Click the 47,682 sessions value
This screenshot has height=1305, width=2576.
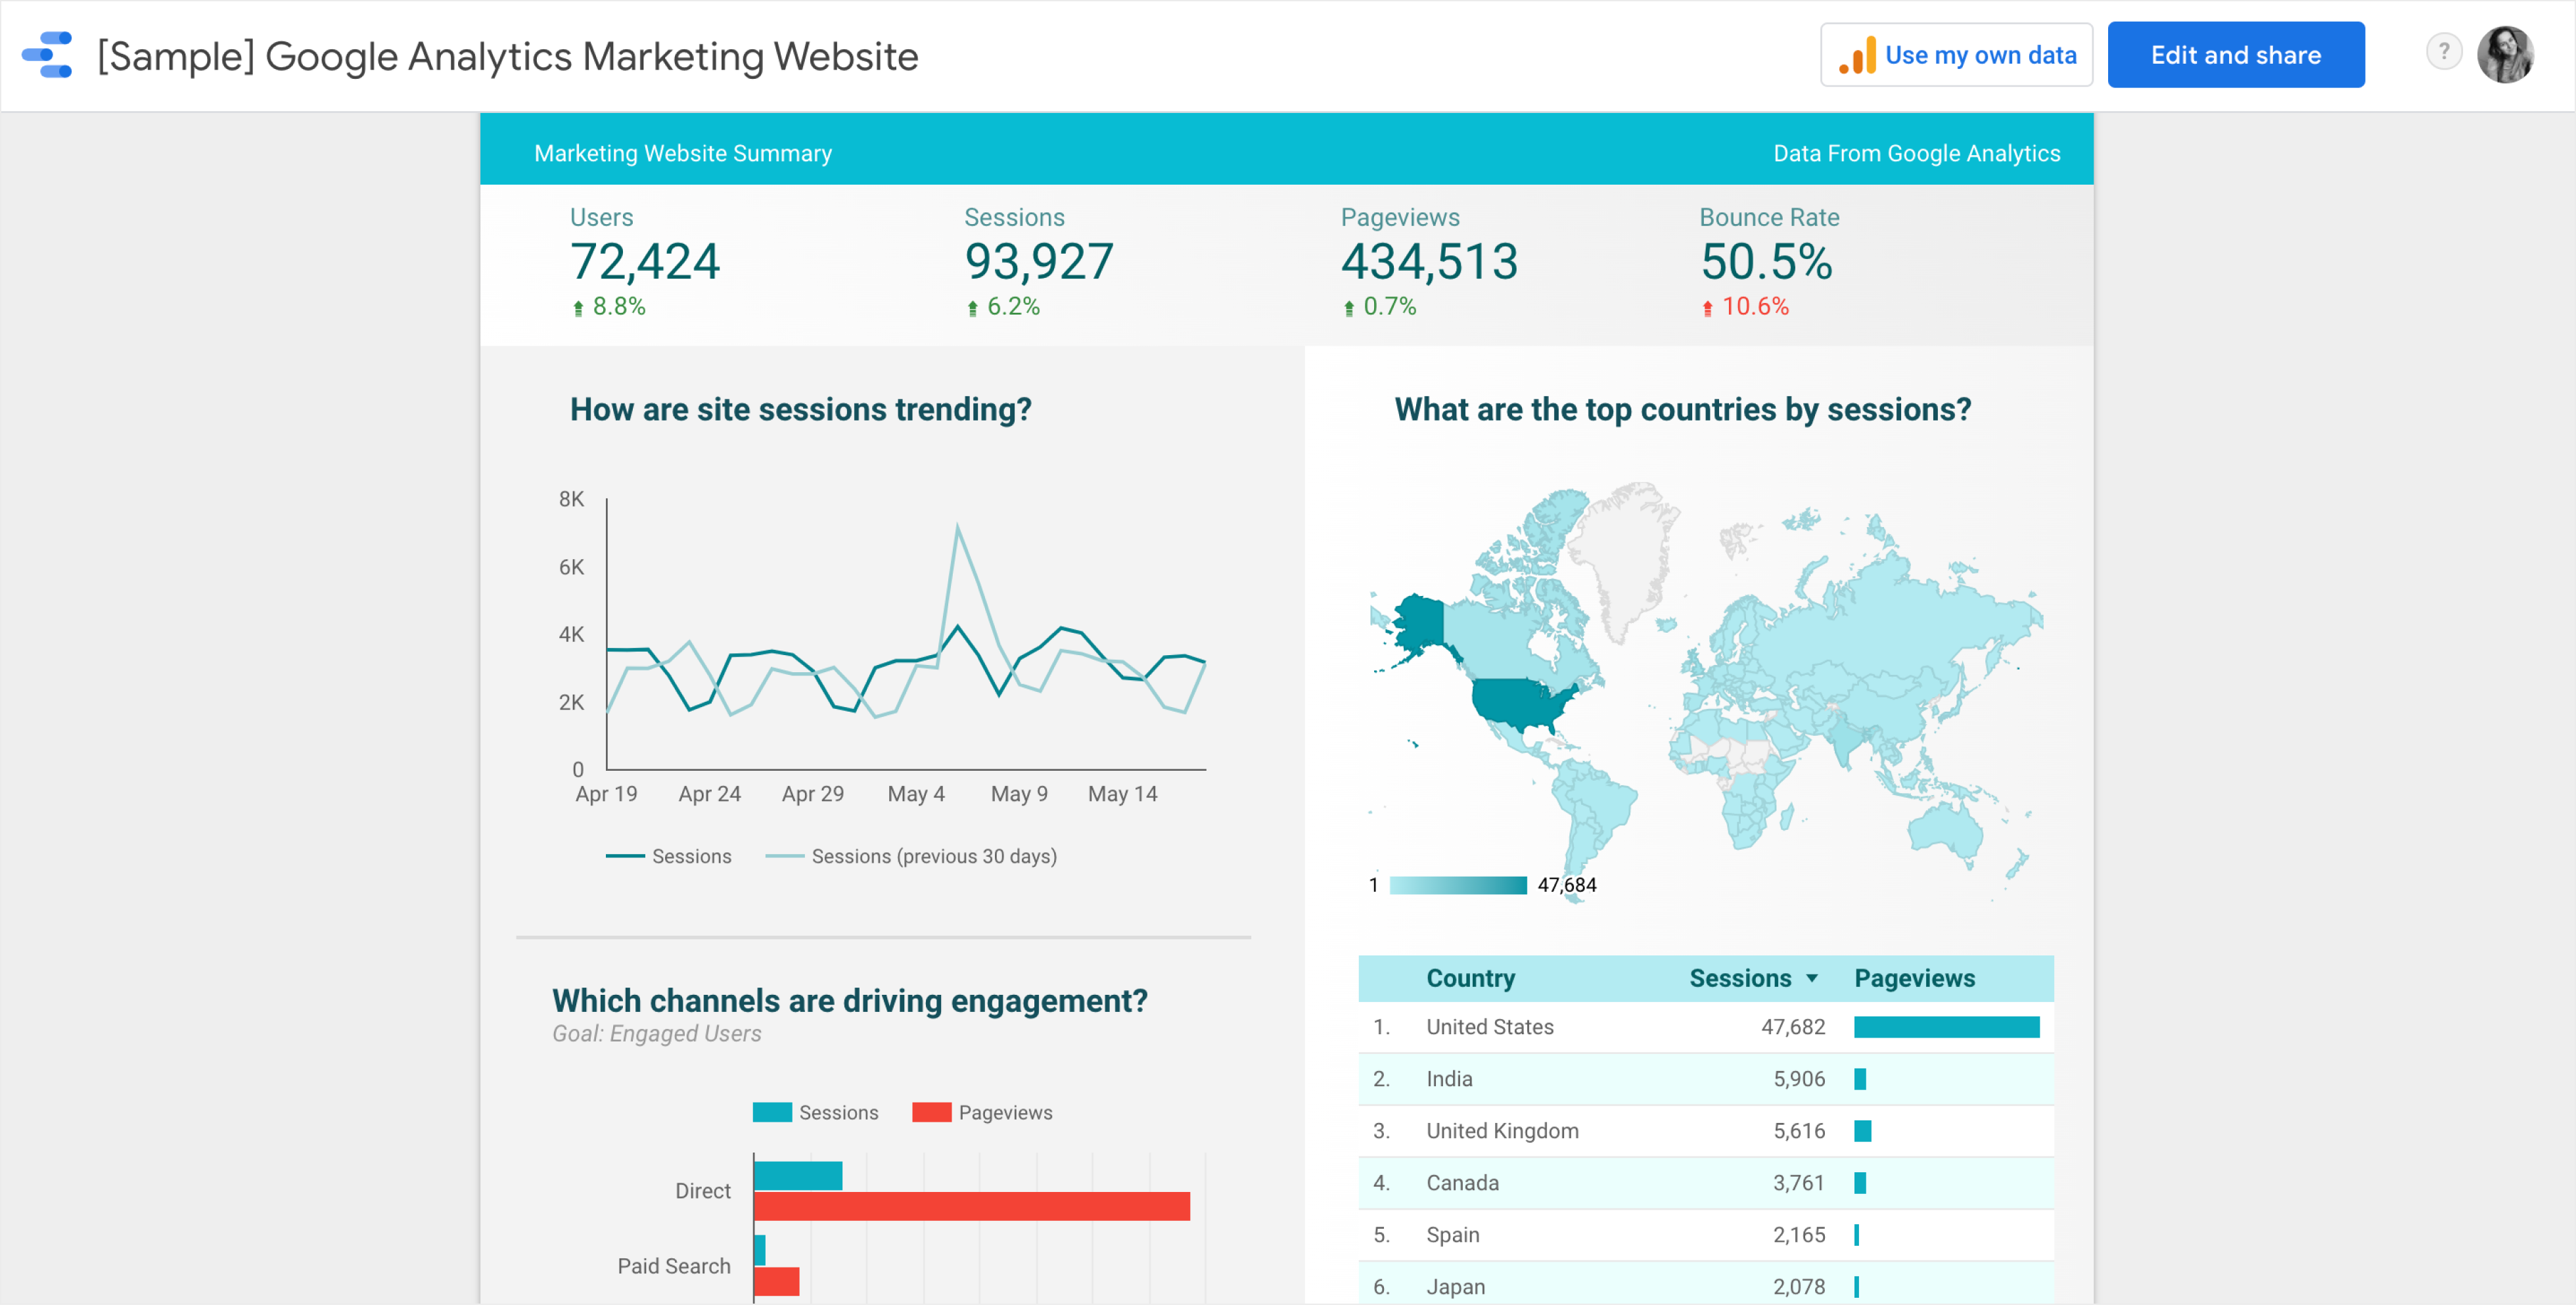[1793, 1027]
